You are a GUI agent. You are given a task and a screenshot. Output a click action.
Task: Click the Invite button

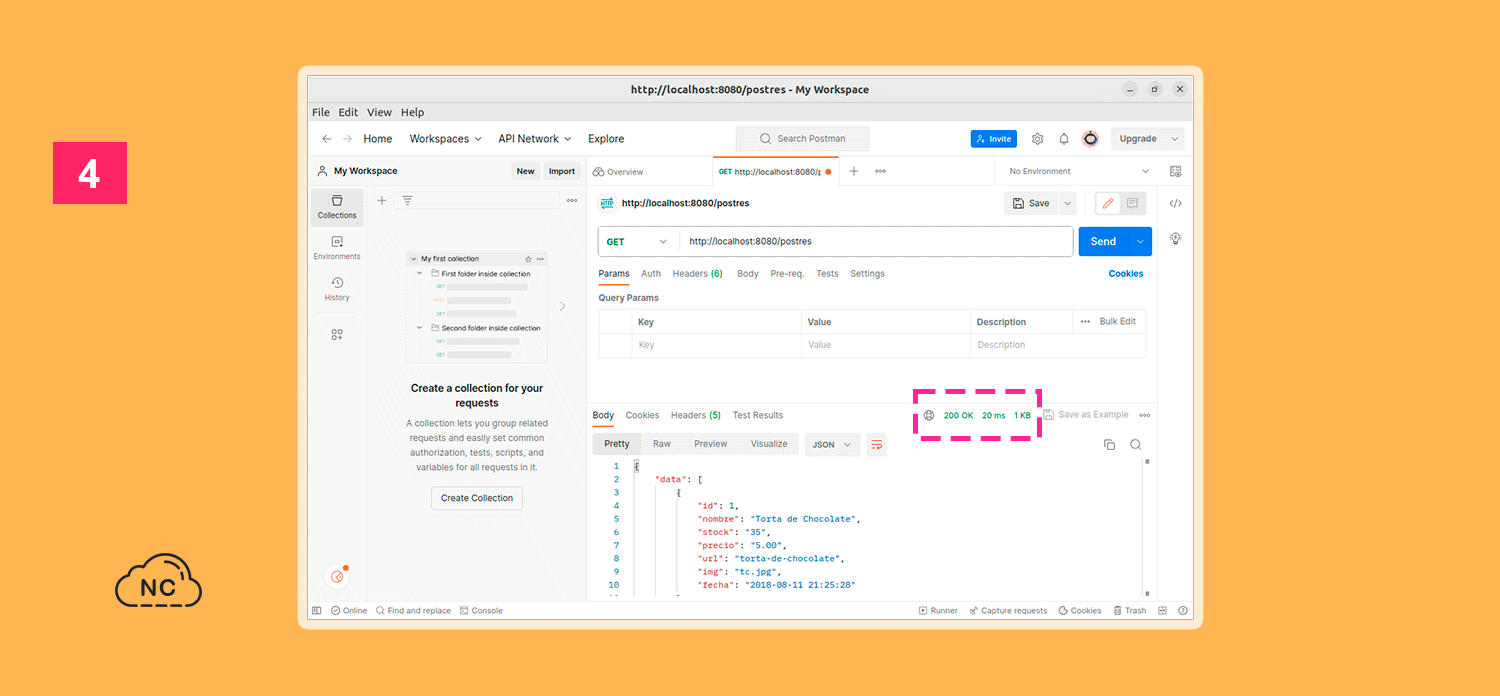click(994, 139)
